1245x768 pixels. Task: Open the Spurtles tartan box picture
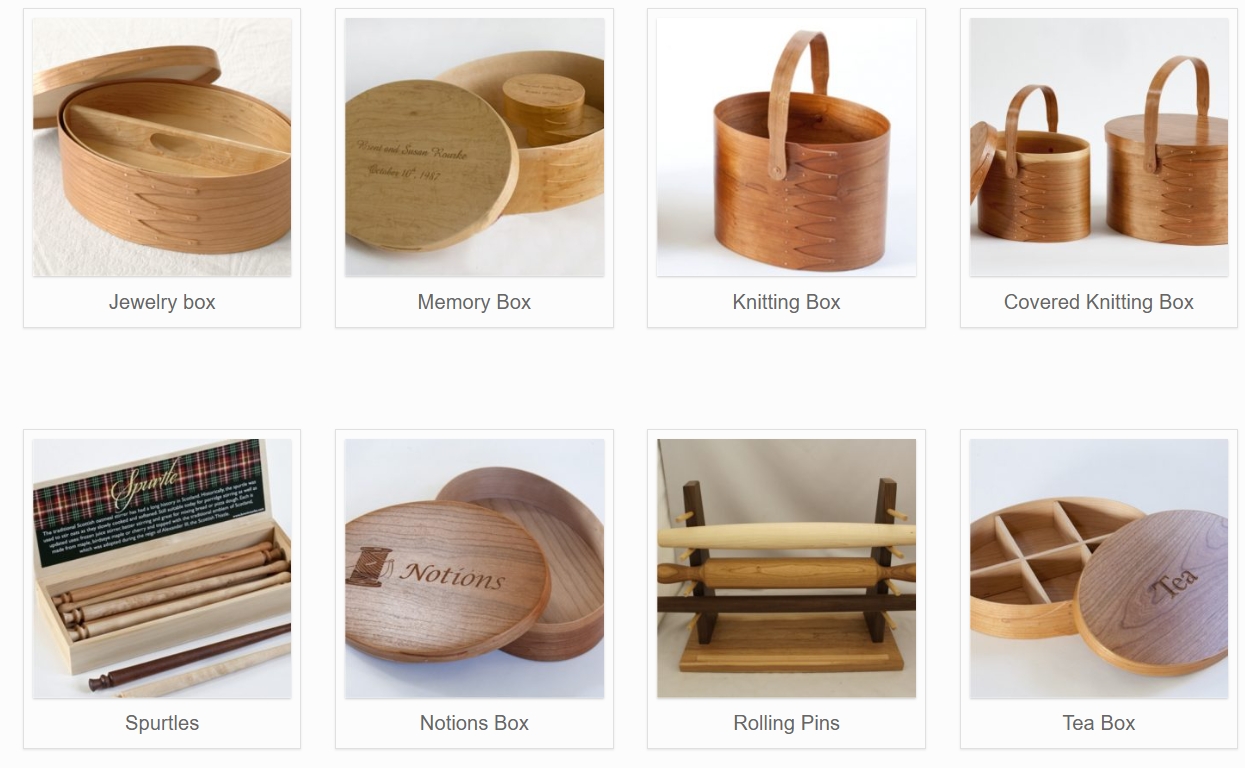(x=162, y=568)
